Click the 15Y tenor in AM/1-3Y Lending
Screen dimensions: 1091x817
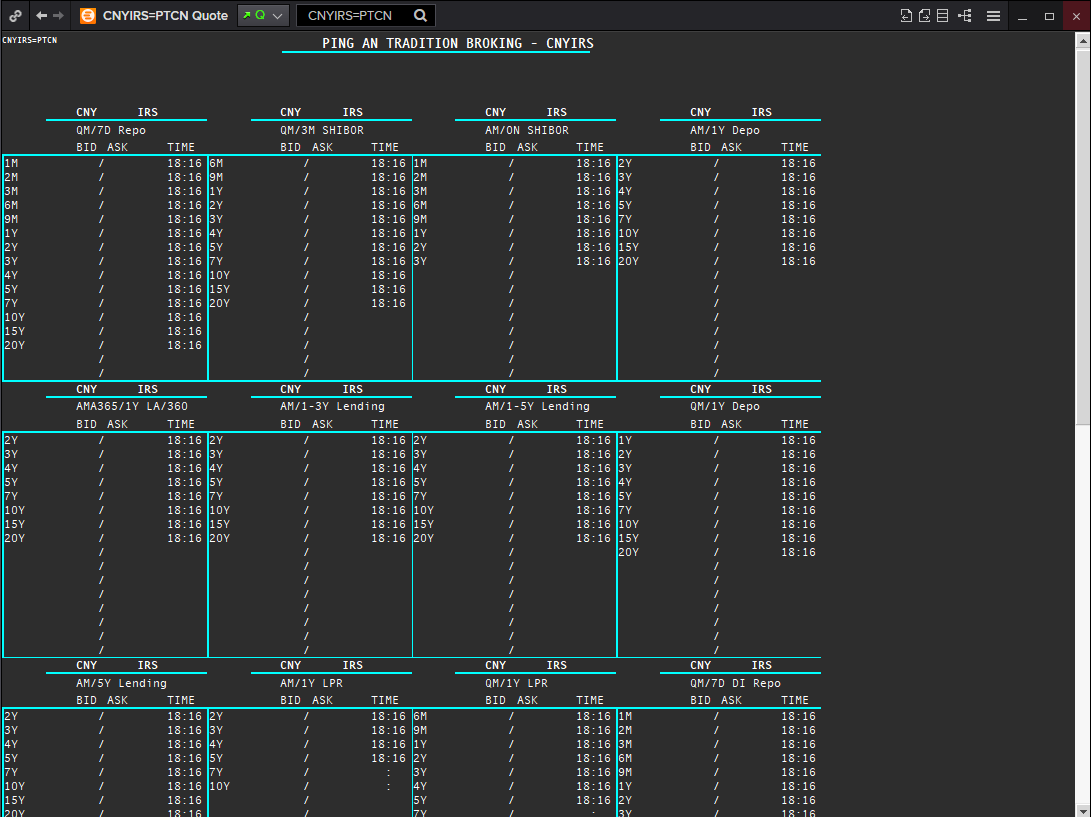[x=220, y=524]
